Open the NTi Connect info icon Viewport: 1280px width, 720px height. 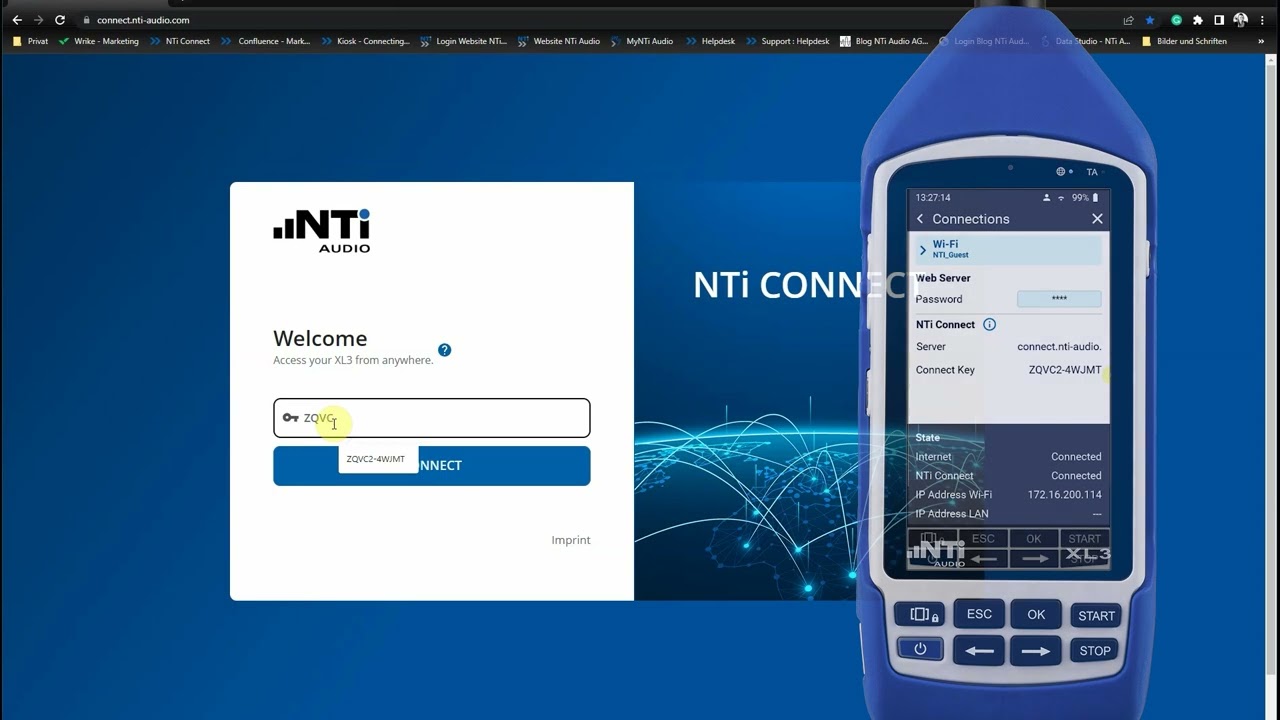click(989, 325)
